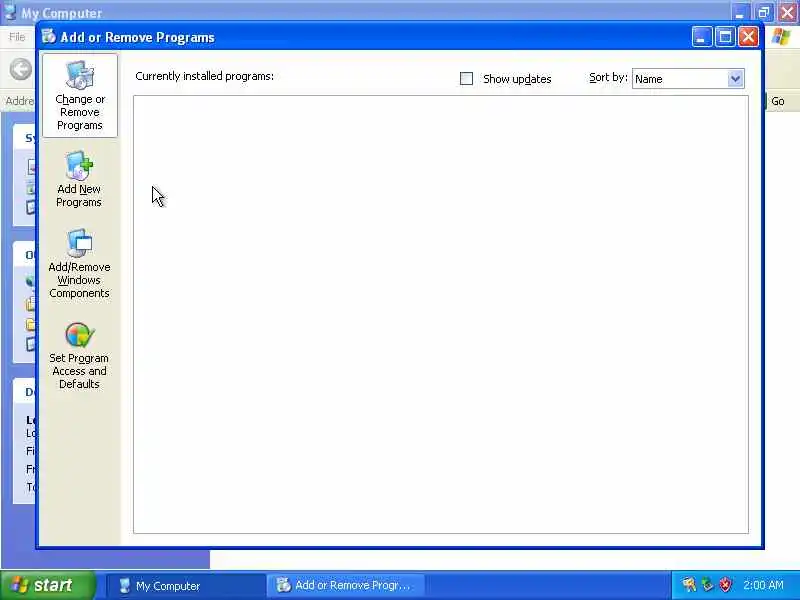Close the Add or Remove Programs window
This screenshot has height=600, width=800.
tap(748, 37)
